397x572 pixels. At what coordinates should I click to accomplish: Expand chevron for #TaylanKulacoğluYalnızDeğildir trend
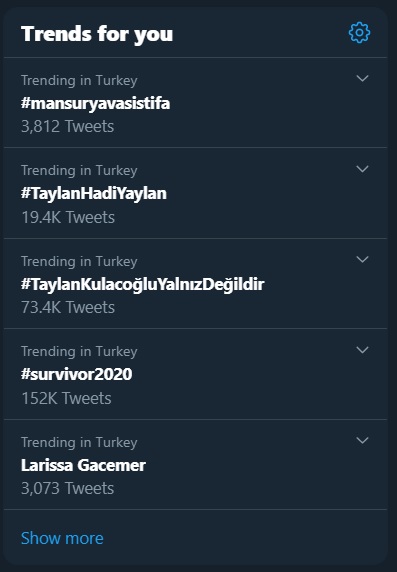coord(362,259)
